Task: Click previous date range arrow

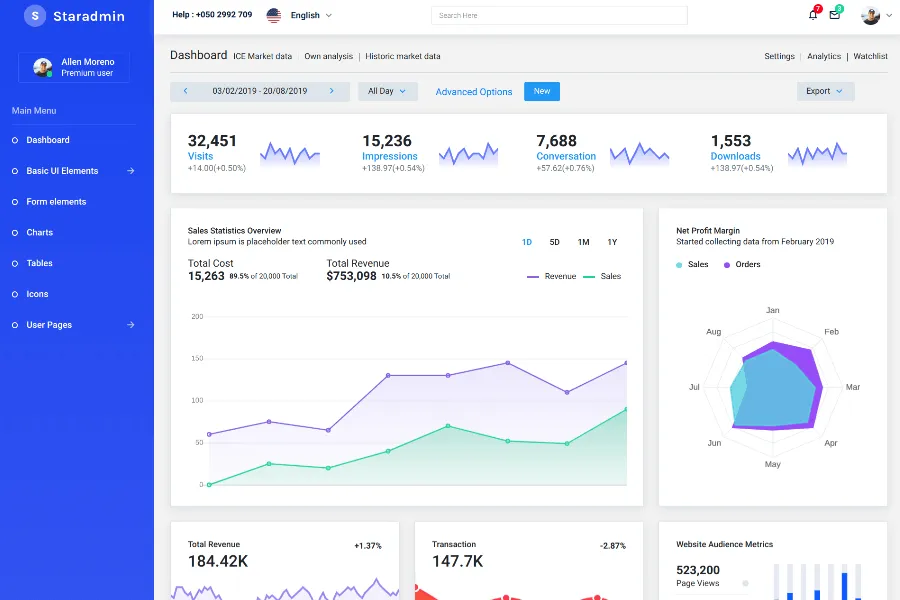Action: click(x=185, y=91)
